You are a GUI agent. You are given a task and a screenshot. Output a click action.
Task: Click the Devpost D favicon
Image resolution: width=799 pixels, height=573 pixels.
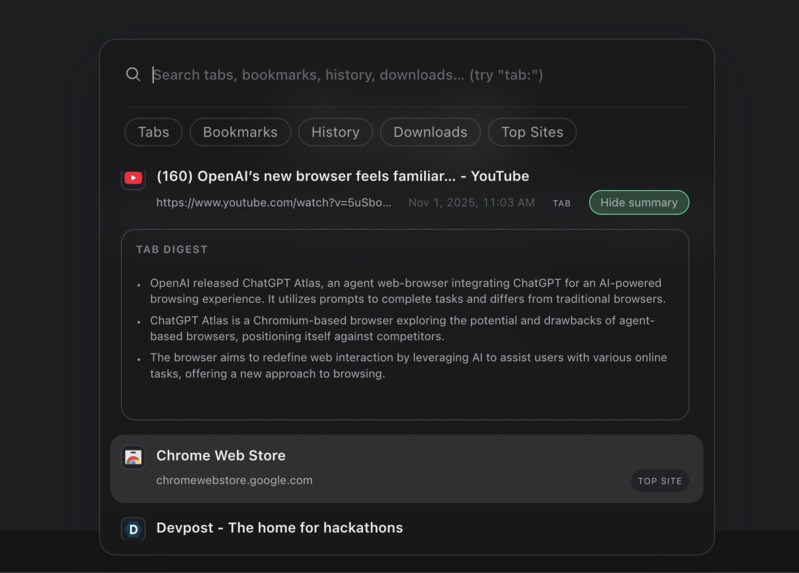pyautogui.click(x=134, y=529)
